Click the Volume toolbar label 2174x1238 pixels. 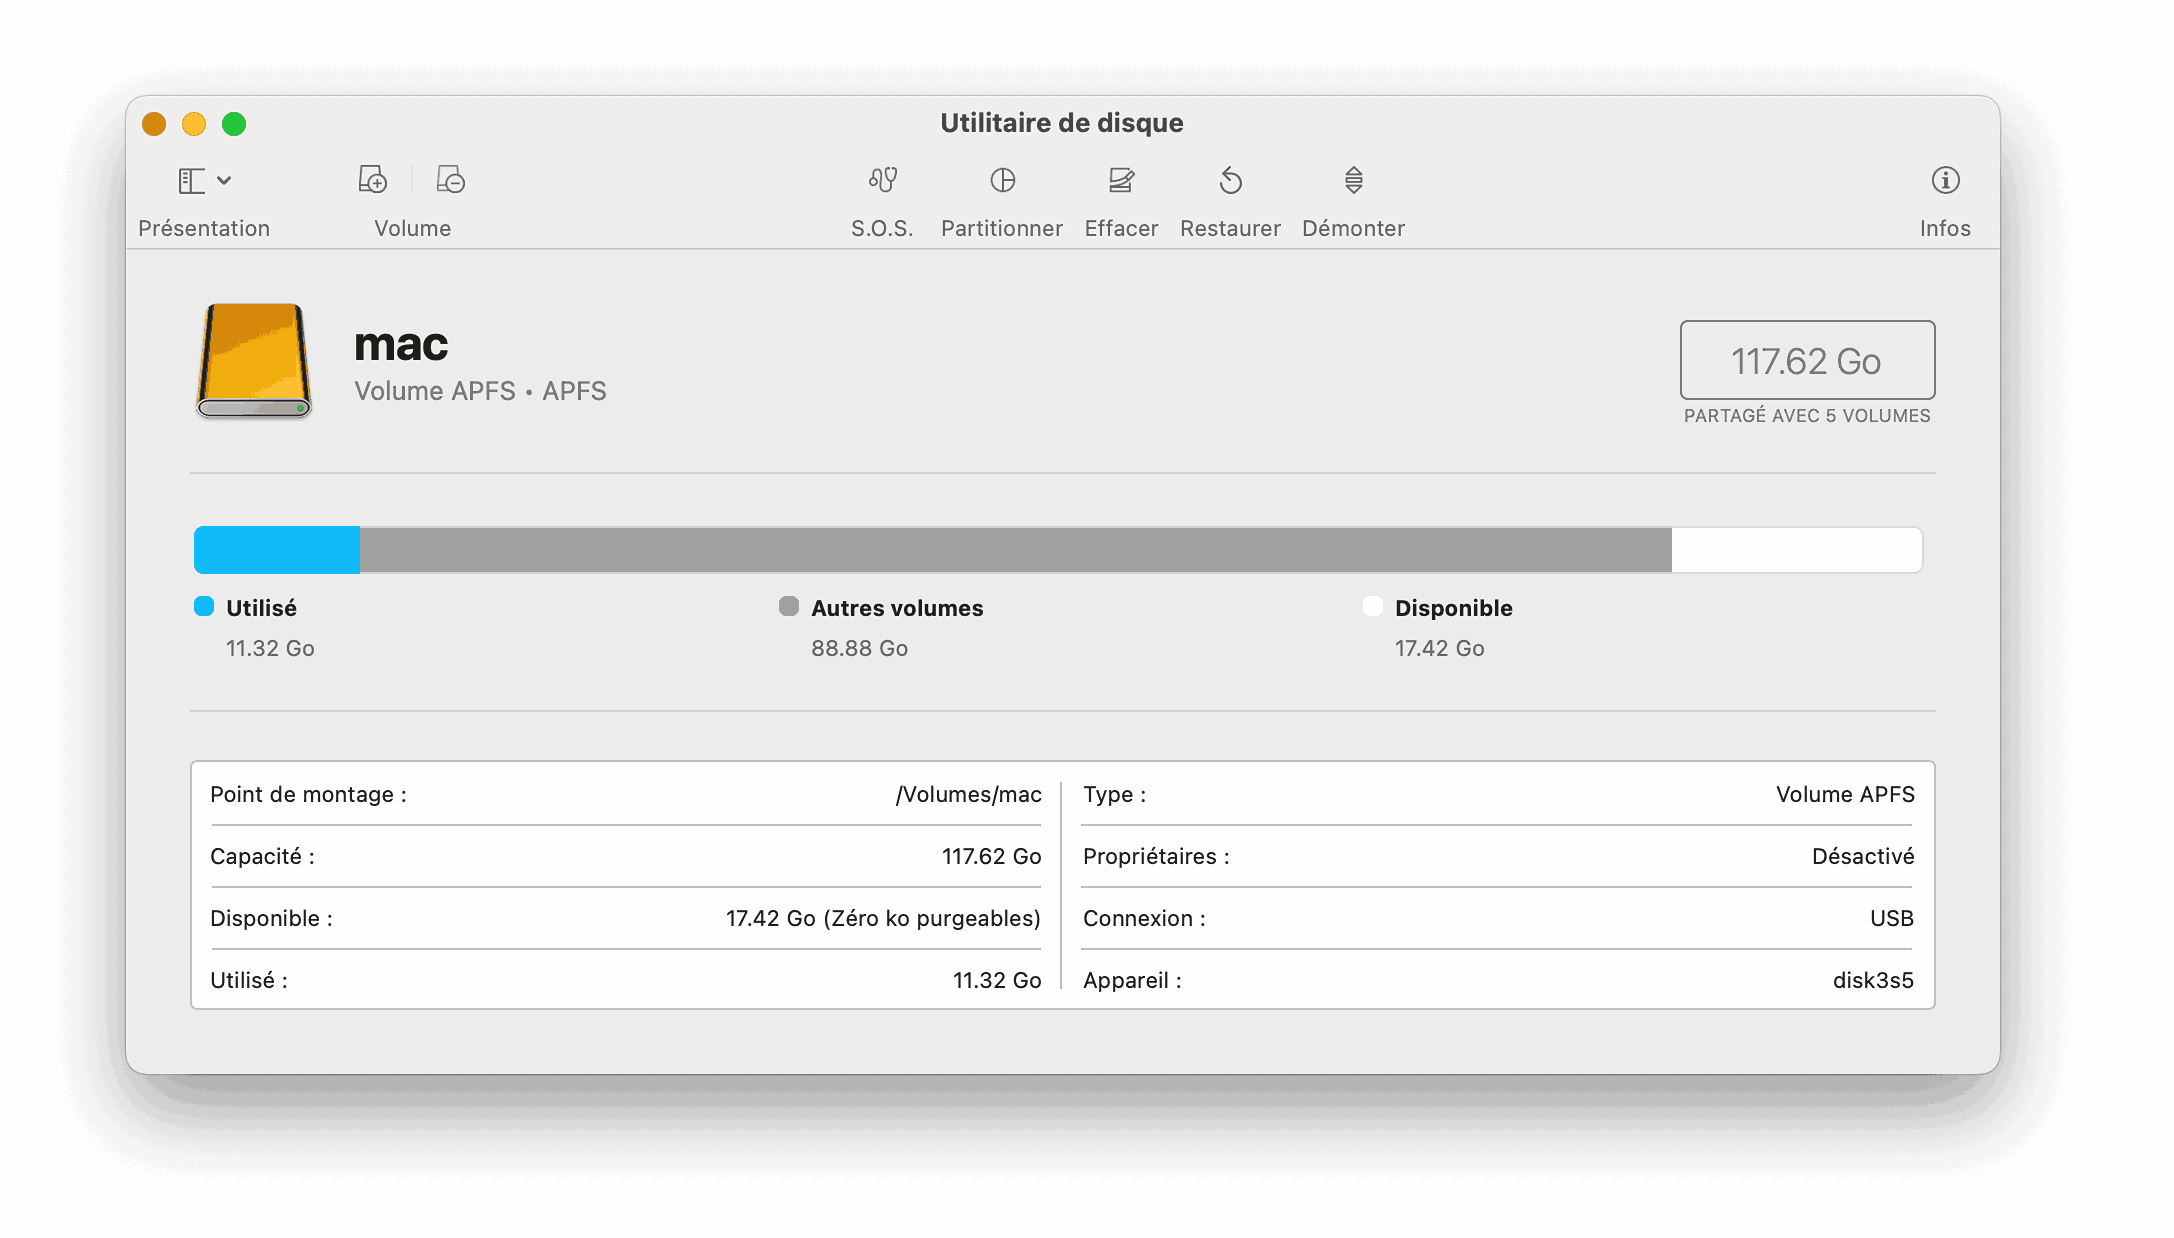(413, 228)
